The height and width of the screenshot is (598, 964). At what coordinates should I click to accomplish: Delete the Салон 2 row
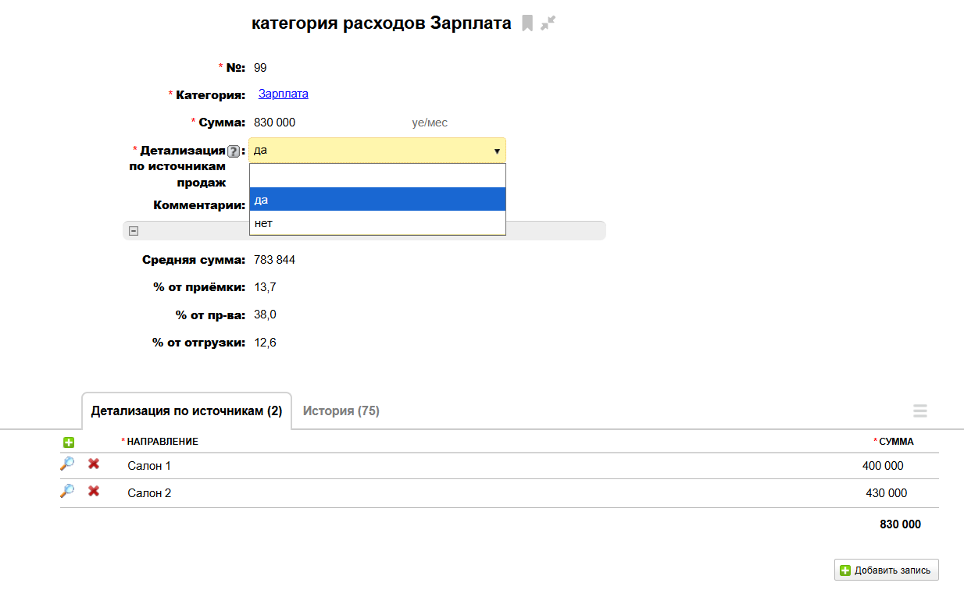pyautogui.click(x=94, y=491)
